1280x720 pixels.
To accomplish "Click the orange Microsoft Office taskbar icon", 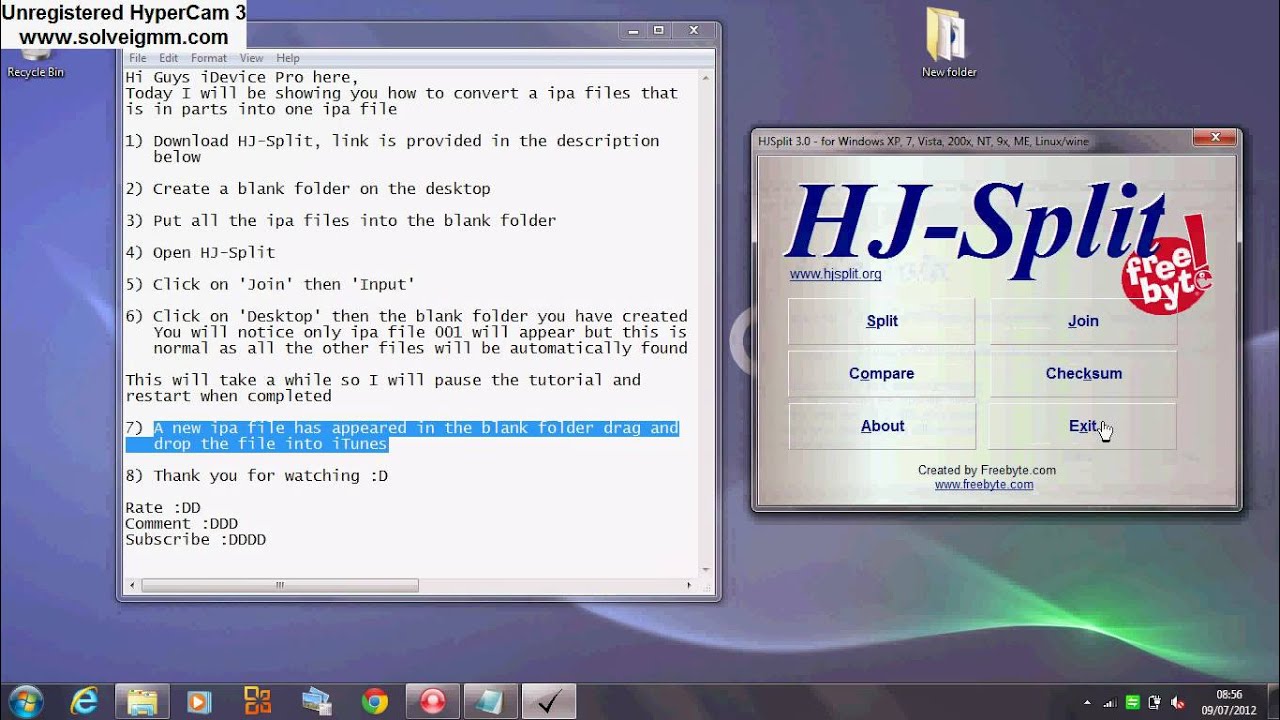I will pos(258,701).
